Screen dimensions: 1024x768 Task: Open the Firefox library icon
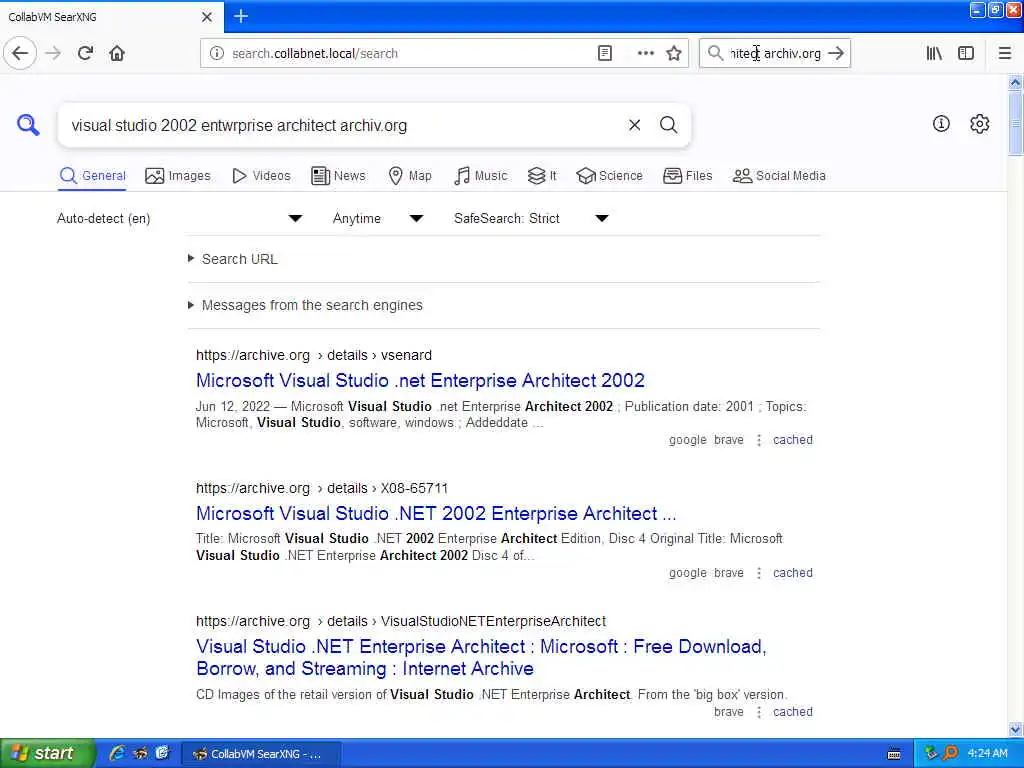coord(934,53)
